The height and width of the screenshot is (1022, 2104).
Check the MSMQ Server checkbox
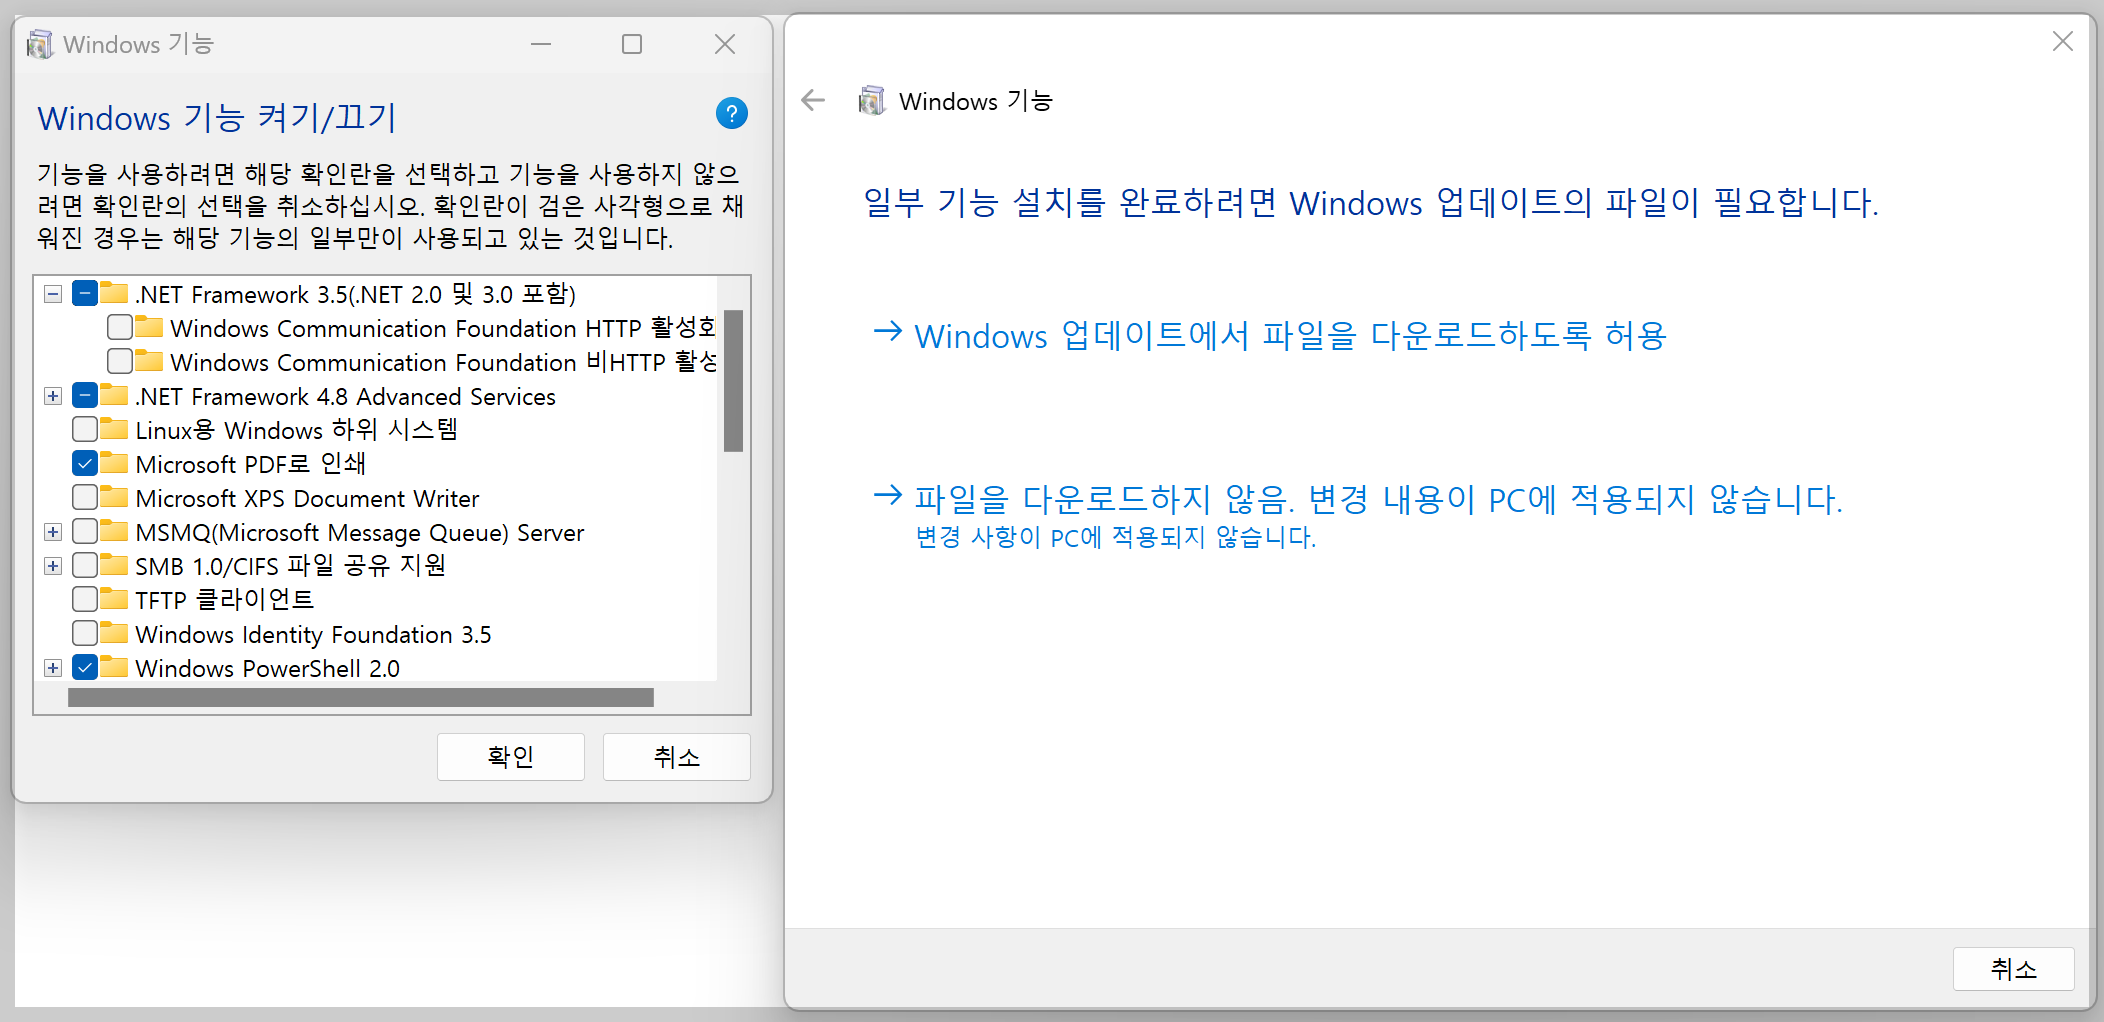click(x=85, y=532)
